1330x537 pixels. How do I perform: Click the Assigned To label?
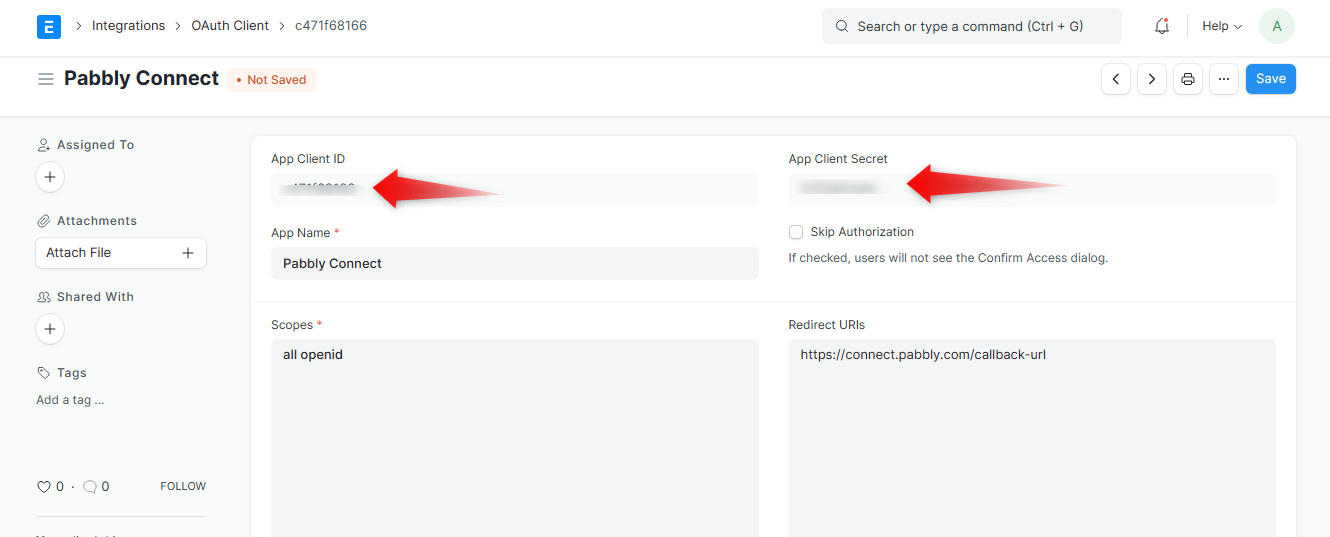(95, 145)
